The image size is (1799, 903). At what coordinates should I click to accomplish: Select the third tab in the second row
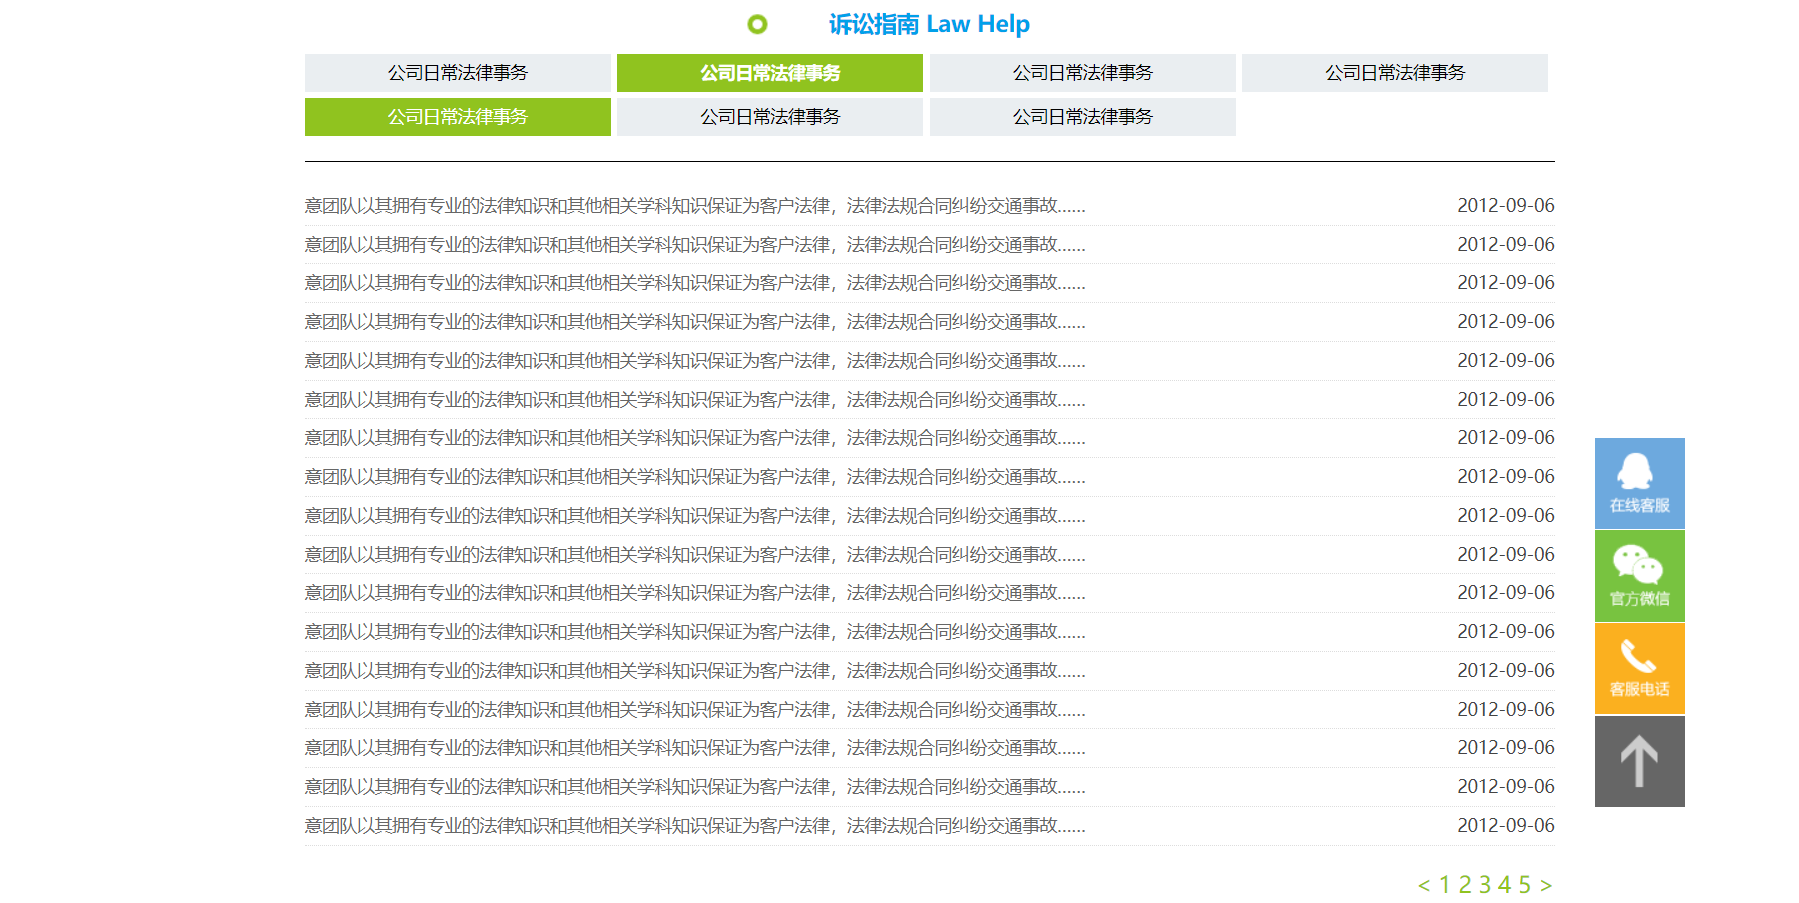(x=1083, y=117)
